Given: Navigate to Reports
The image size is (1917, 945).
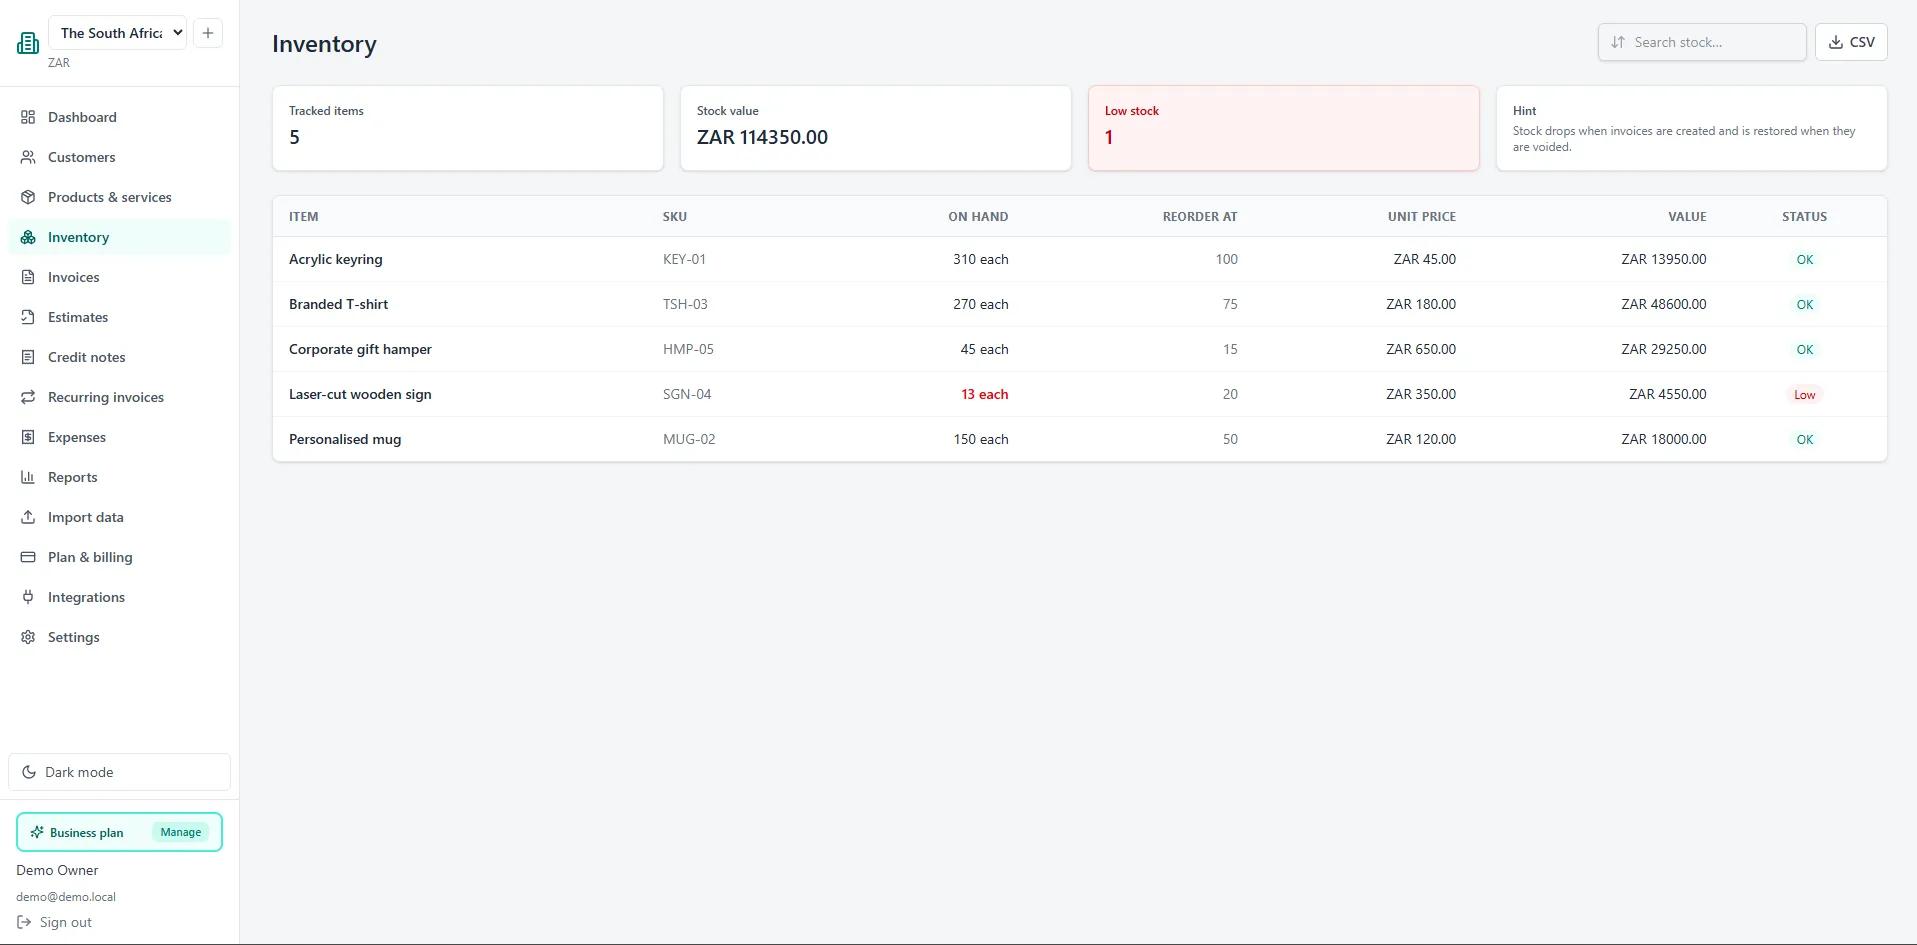Looking at the screenshot, I should [x=119, y=477].
